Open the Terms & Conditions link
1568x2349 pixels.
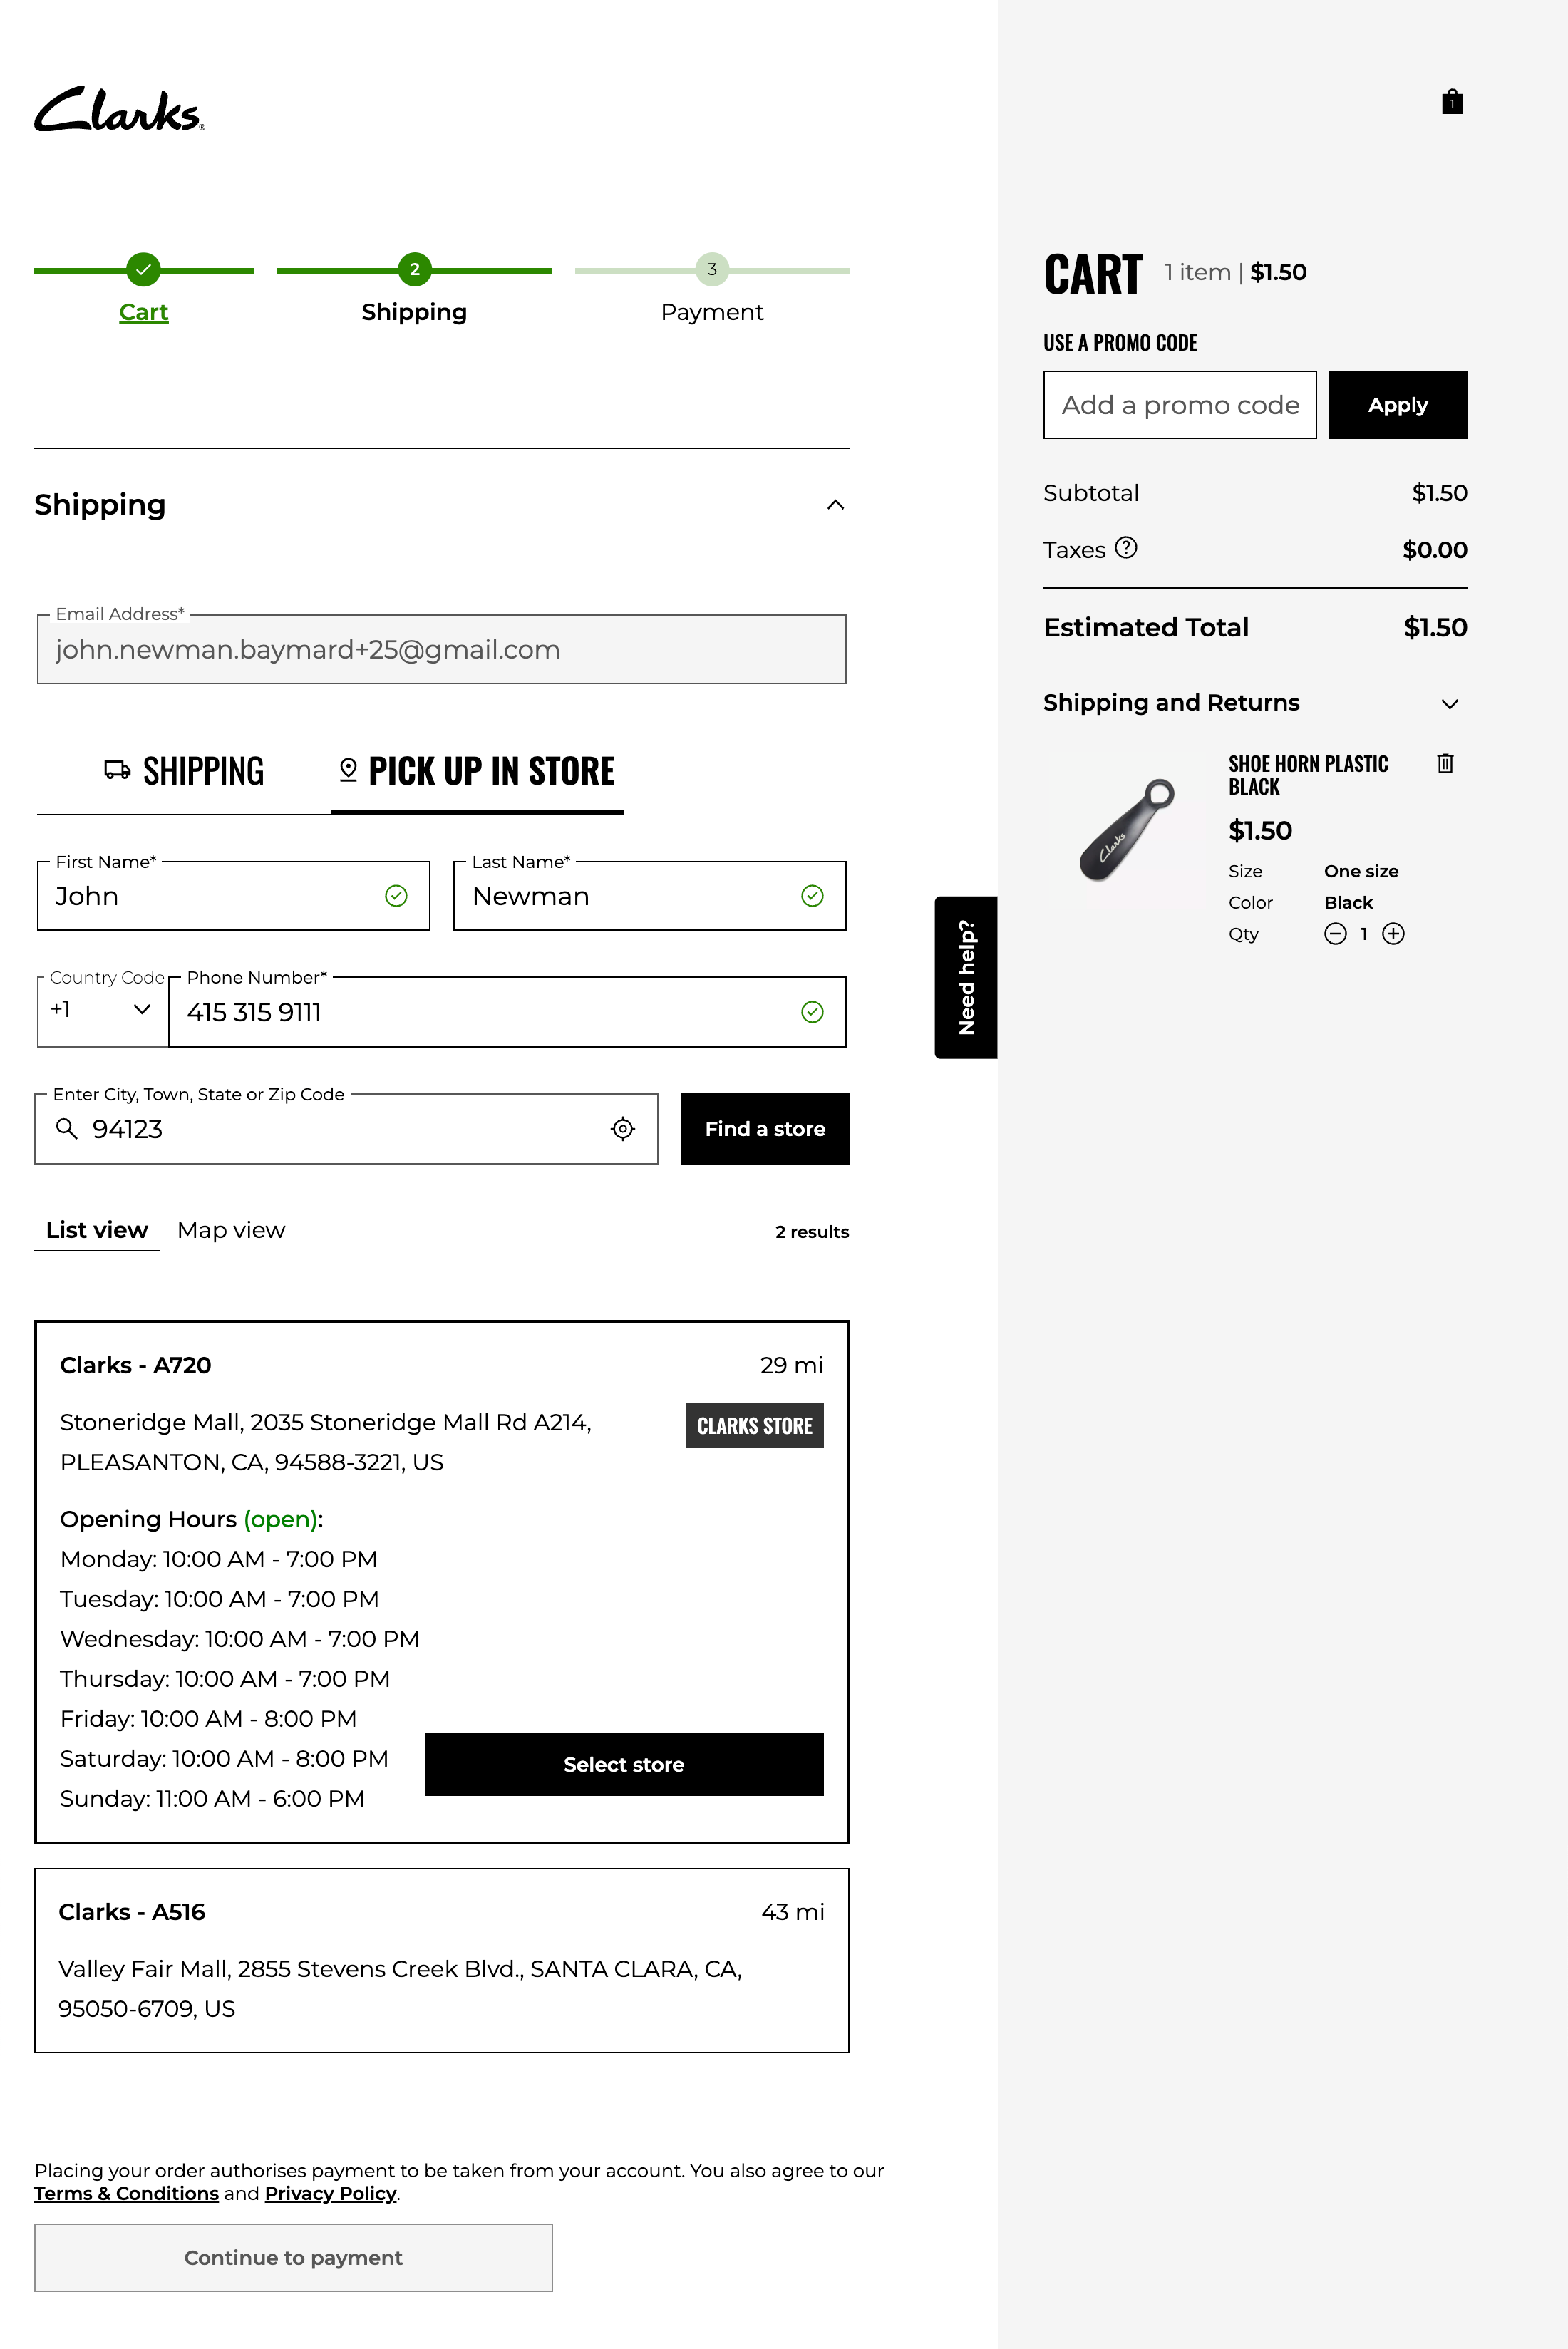pos(126,2193)
